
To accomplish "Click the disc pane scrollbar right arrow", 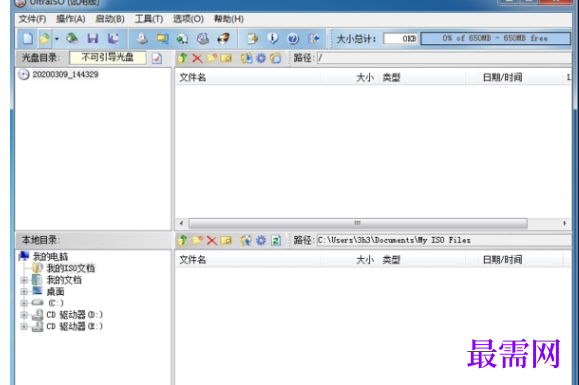I will coord(564,223).
